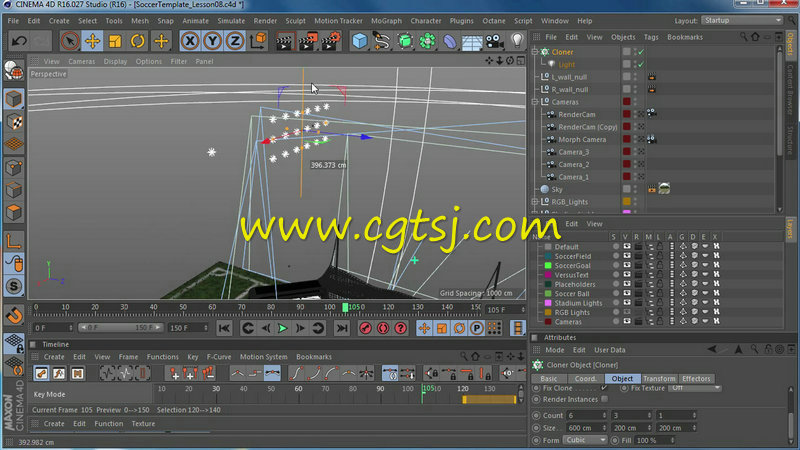Viewport: 800px width, 450px height.
Task: Toggle Render Instances checkbox
Action: (605, 399)
